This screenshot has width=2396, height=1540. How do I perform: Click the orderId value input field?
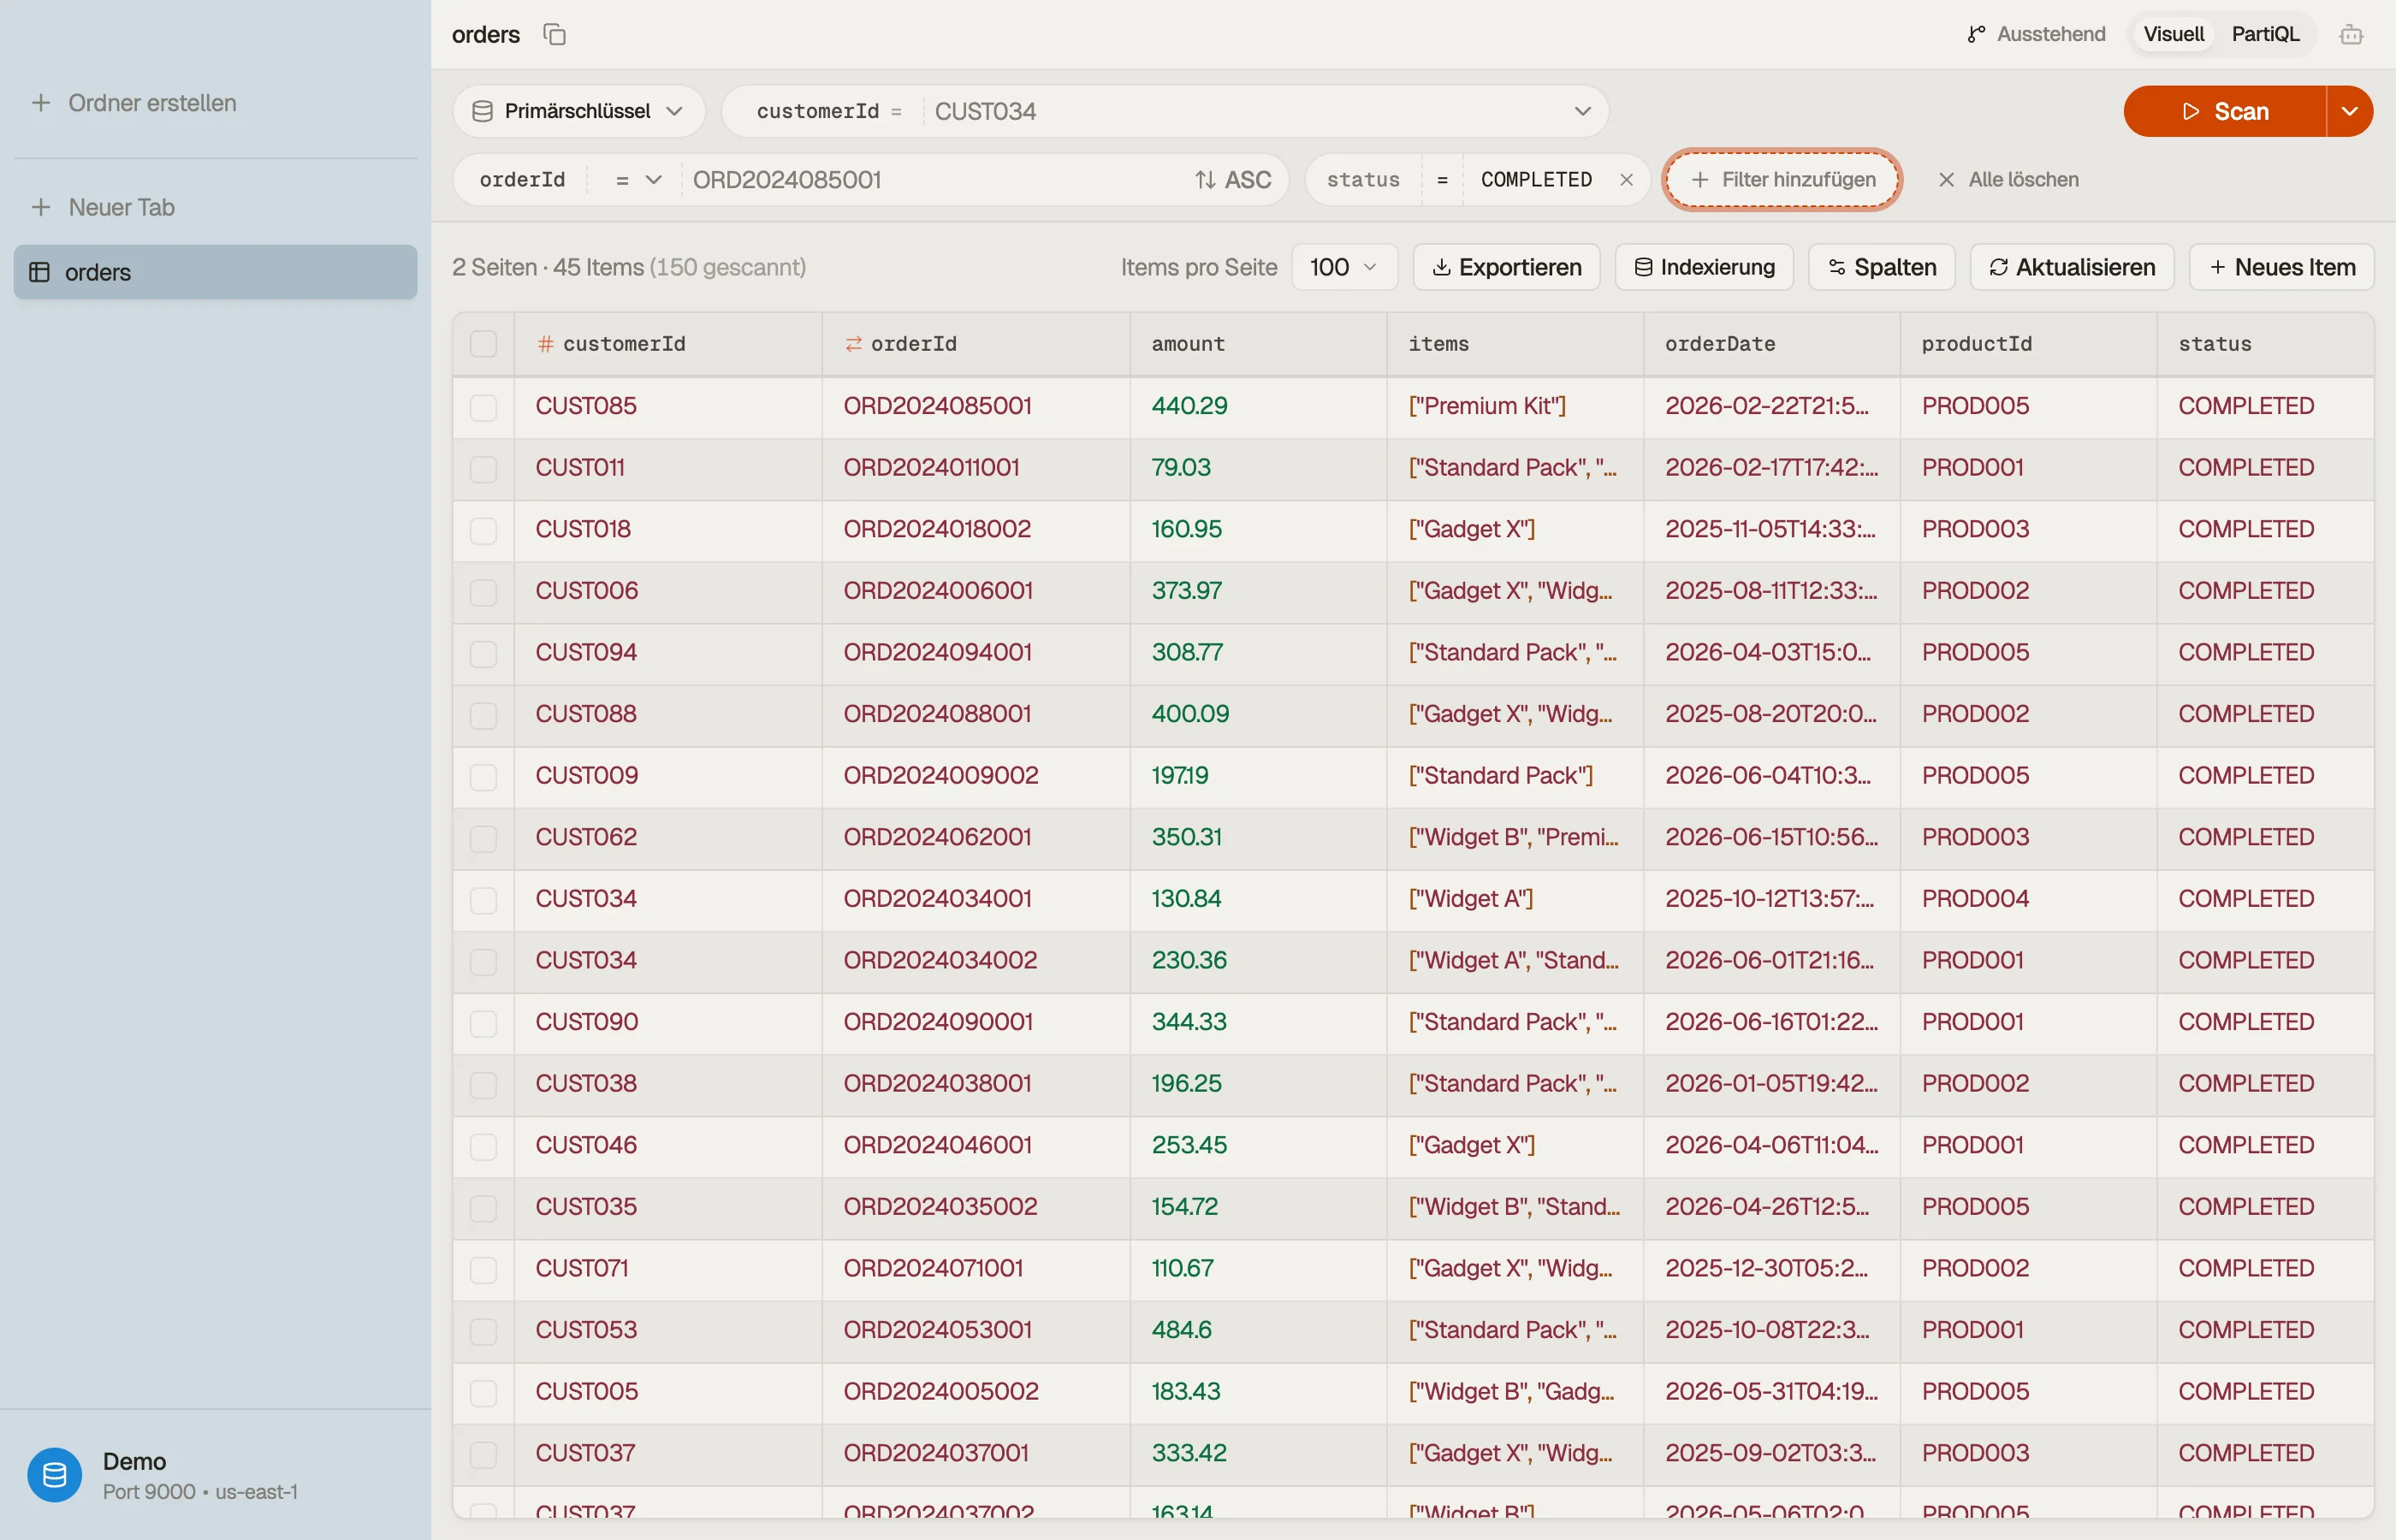[x=935, y=180]
